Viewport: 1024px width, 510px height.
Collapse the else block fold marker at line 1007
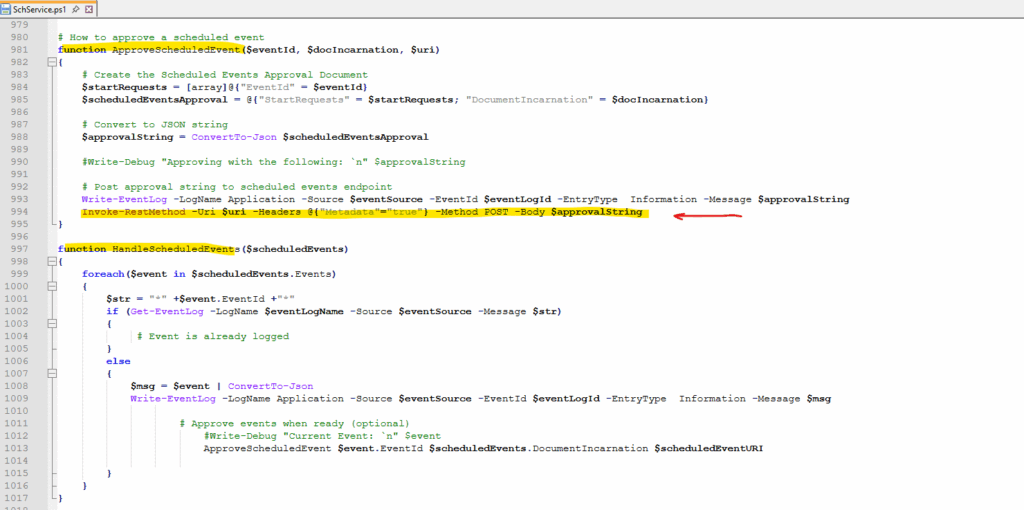52,374
